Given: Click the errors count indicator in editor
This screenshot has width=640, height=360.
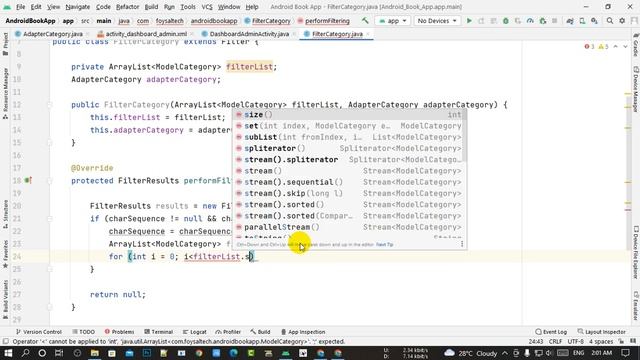Looking at the screenshot, I should pyautogui.click(x=589, y=47).
